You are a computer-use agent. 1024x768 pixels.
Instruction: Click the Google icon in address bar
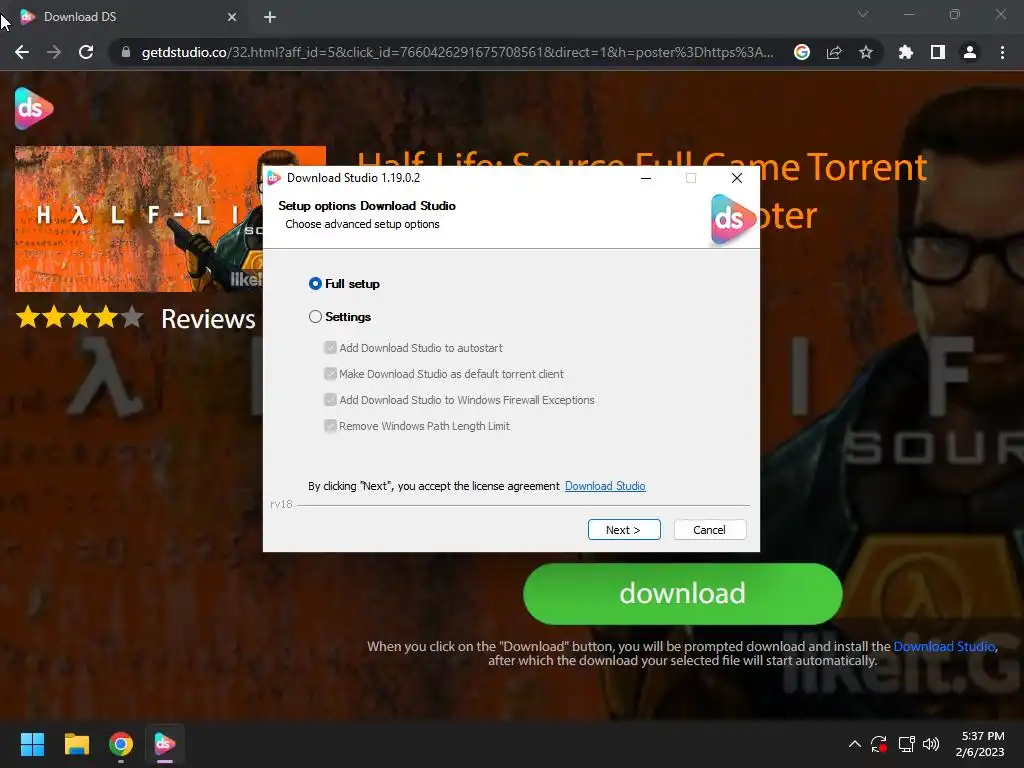pyautogui.click(x=802, y=52)
